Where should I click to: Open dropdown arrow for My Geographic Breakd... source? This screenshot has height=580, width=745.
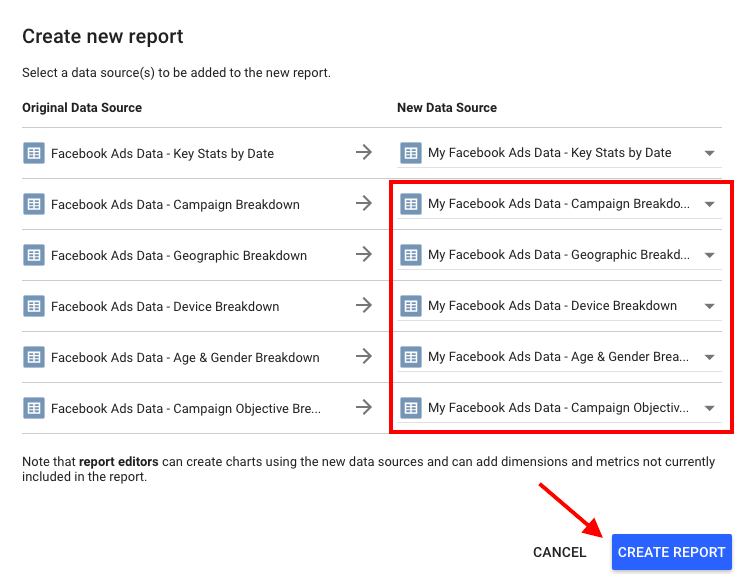(x=709, y=255)
